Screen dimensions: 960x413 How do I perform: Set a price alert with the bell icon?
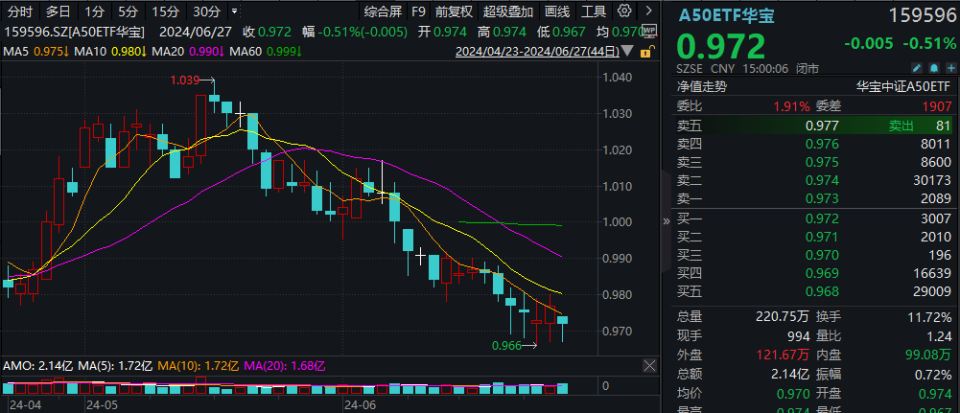tap(934, 68)
